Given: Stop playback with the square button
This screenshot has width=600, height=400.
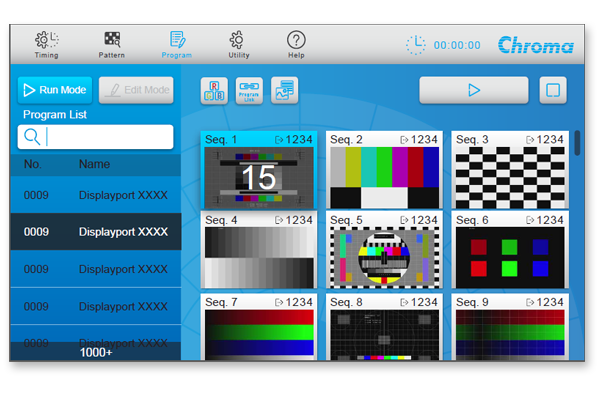Looking at the screenshot, I should point(553,90).
